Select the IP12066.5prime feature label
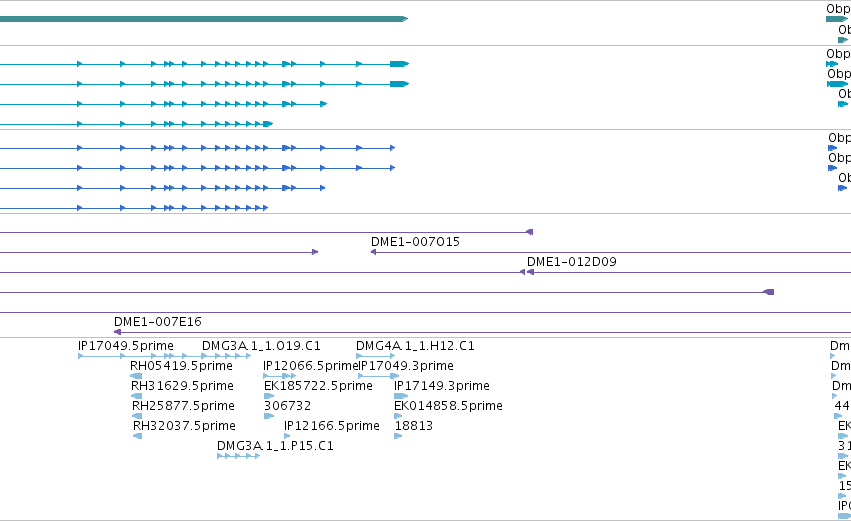The width and height of the screenshot is (851, 521). tap(310, 366)
